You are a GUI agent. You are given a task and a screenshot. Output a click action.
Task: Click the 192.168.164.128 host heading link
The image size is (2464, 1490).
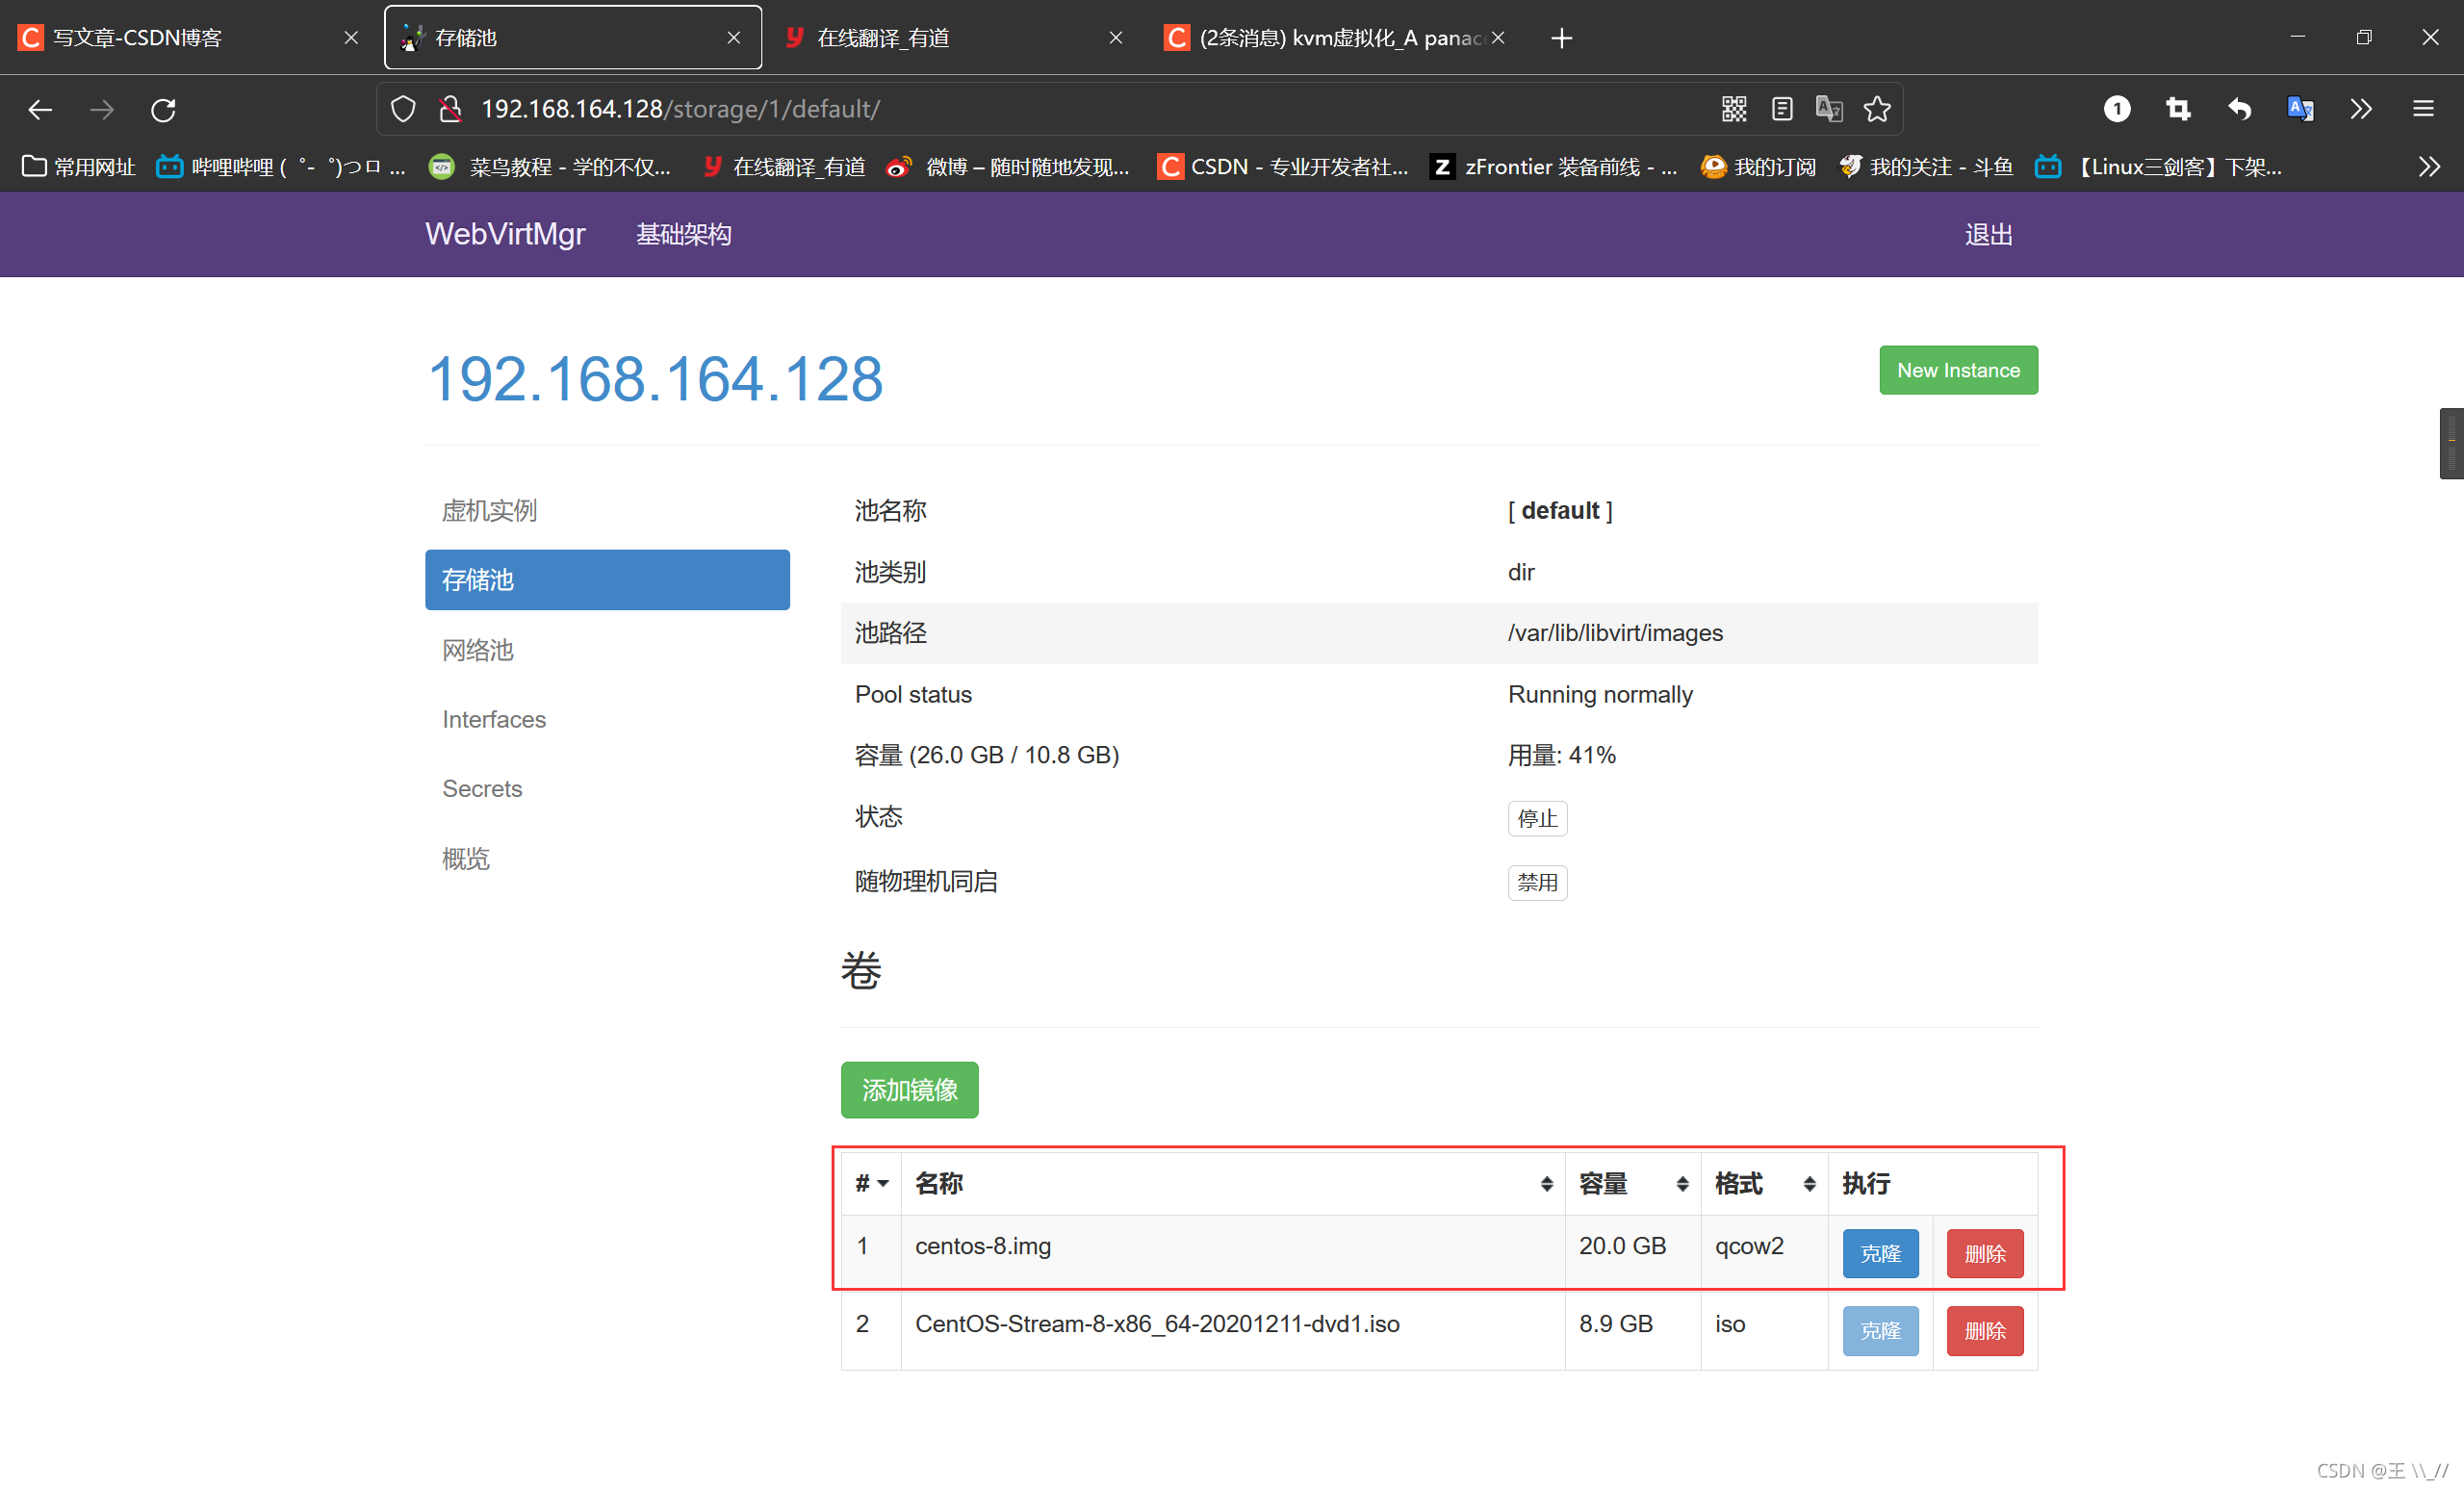[655, 379]
